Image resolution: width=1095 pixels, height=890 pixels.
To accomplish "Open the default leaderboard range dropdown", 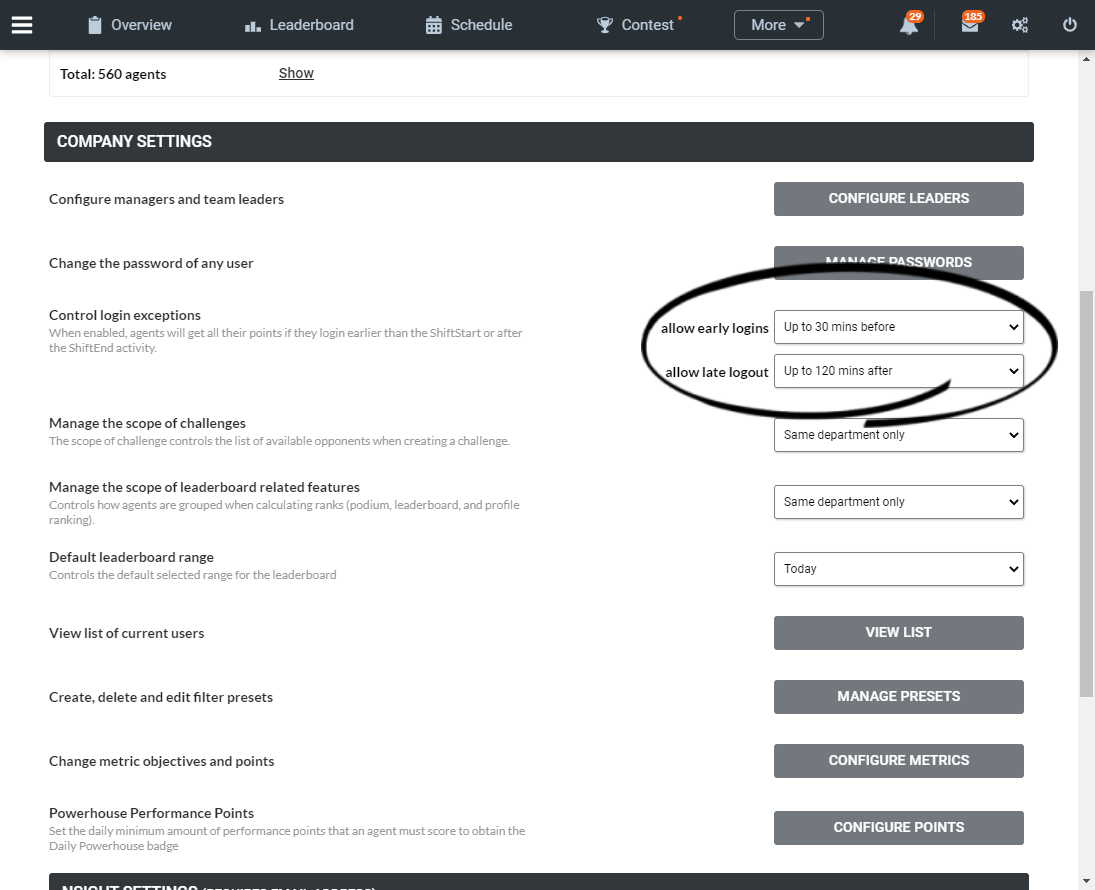I will pos(898,569).
